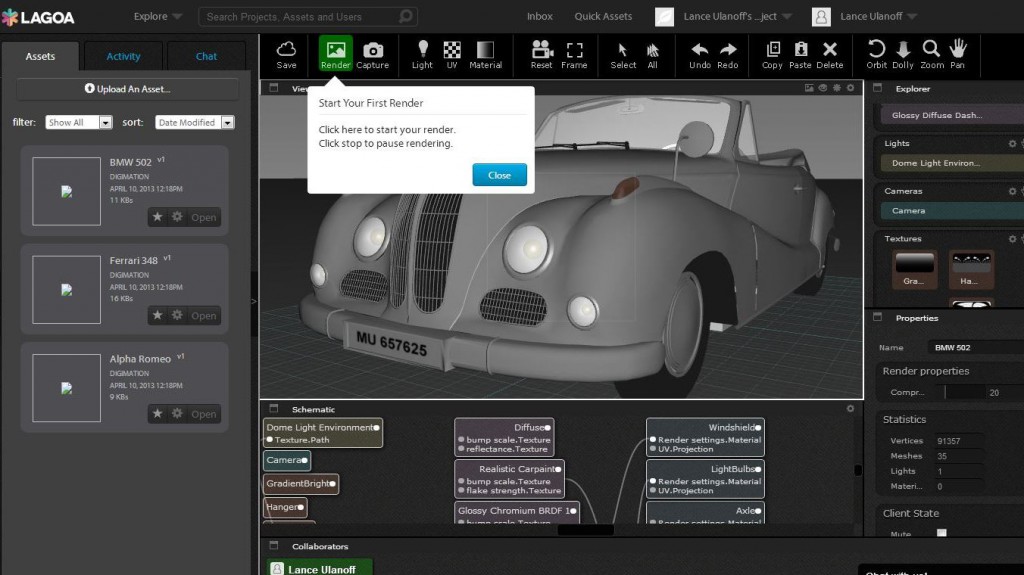Frame the scene with the Frame tool
The image size is (1024, 575).
(574, 54)
